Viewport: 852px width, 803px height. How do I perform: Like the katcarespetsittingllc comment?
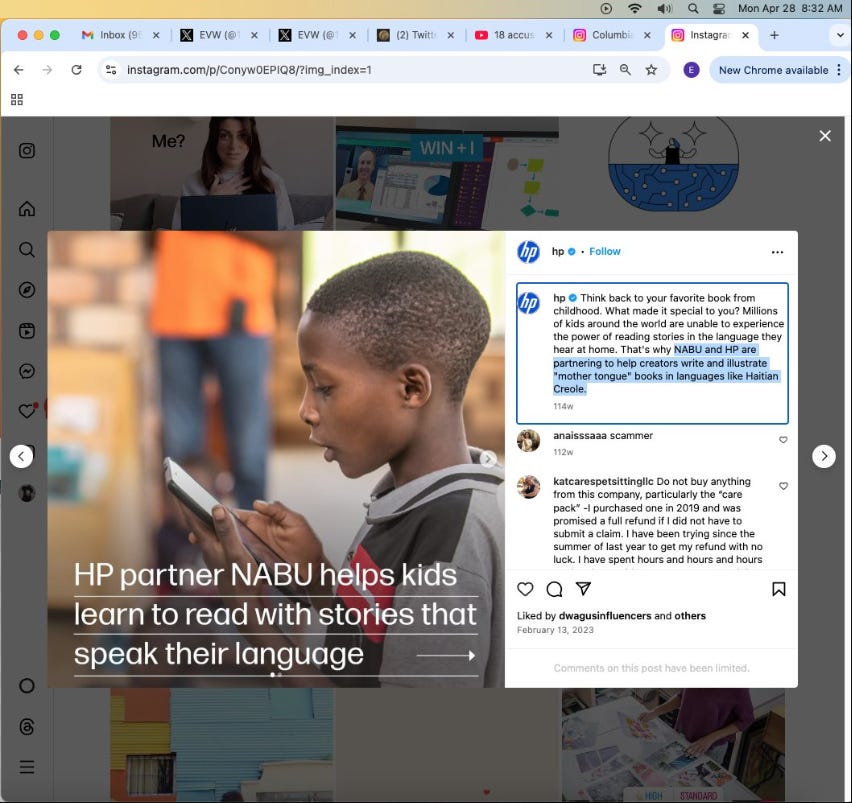[783, 486]
